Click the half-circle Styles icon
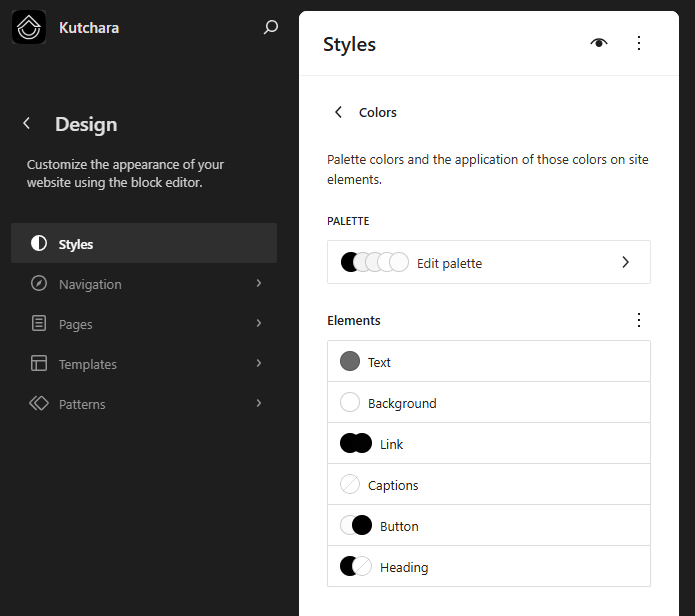The image size is (695, 616). pos(39,243)
